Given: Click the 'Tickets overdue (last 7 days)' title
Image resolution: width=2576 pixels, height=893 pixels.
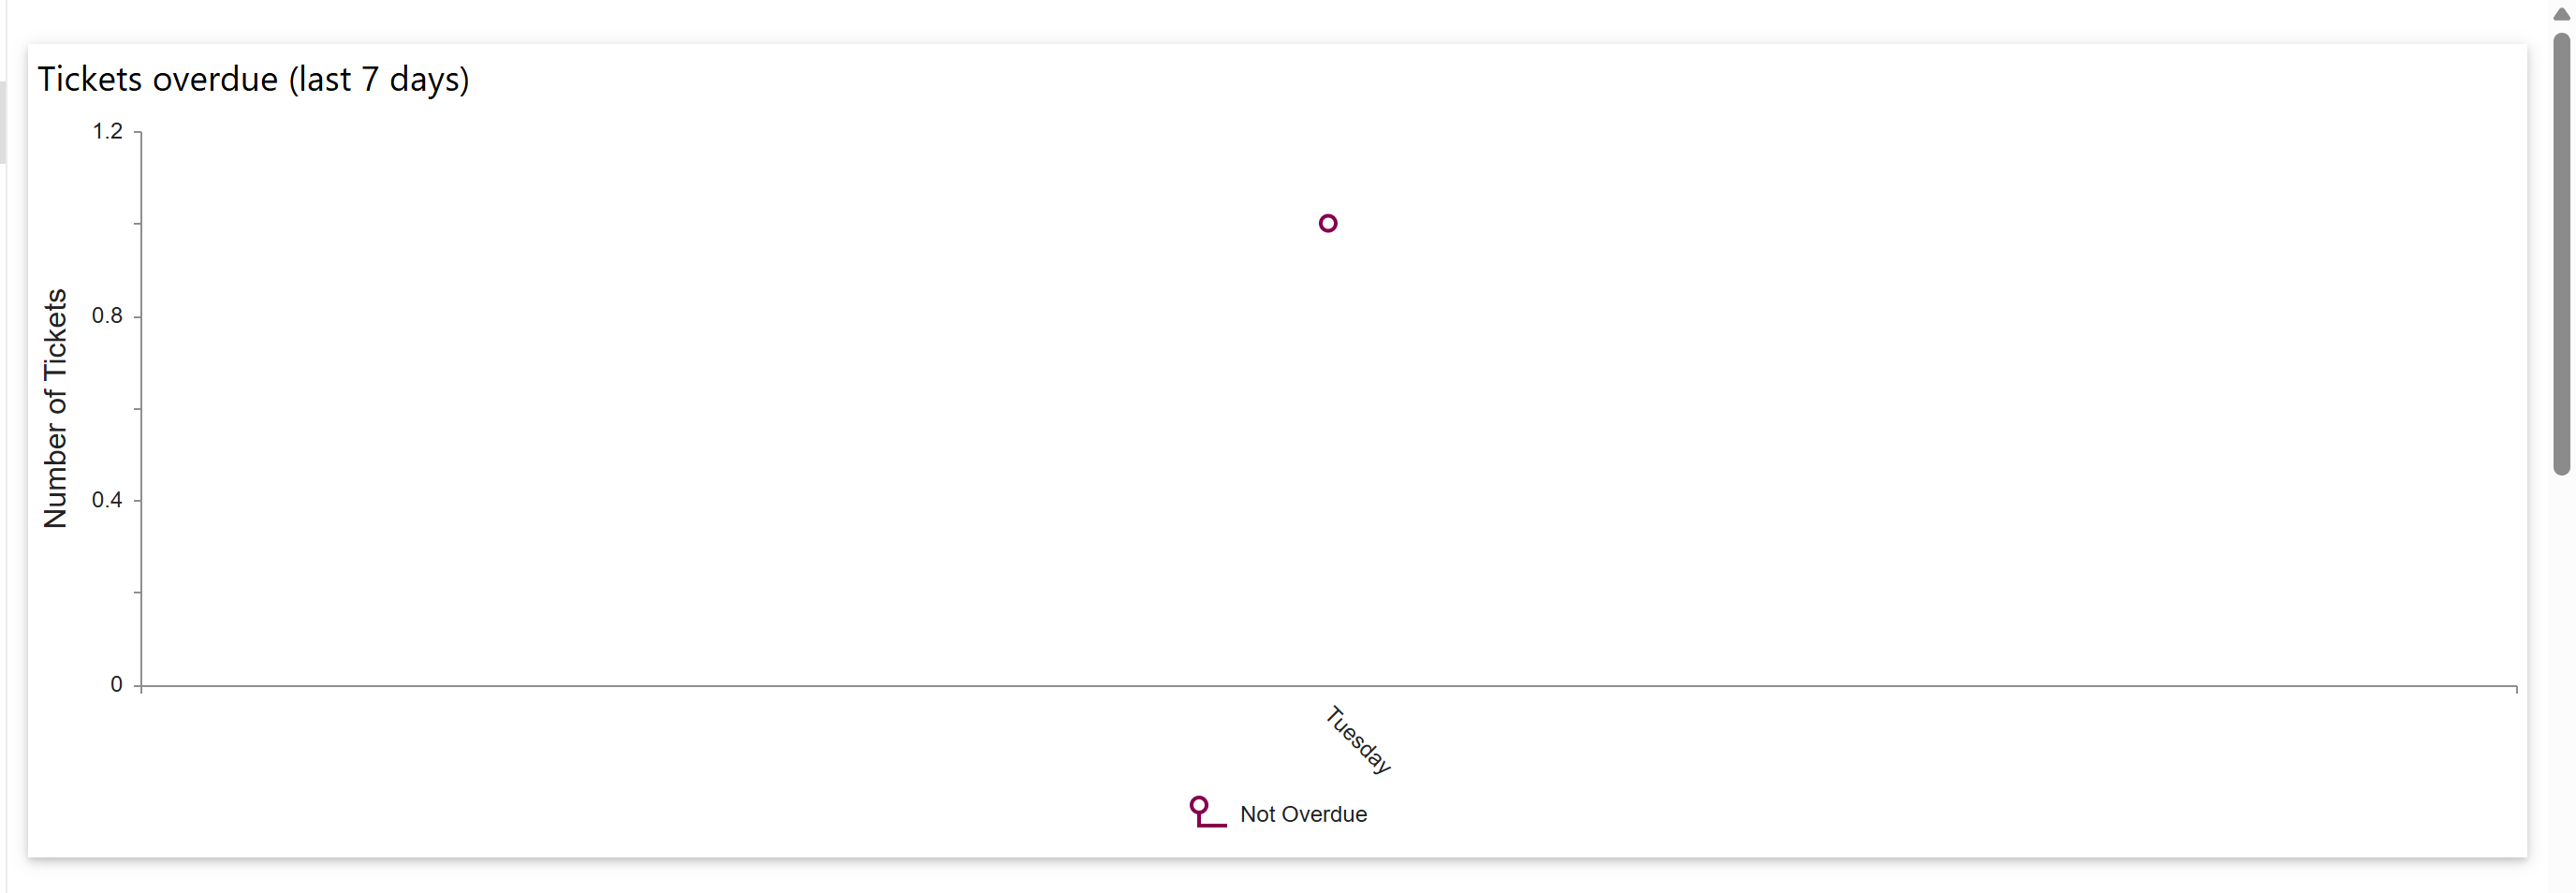Looking at the screenshot, I should (x=253, y=79).
